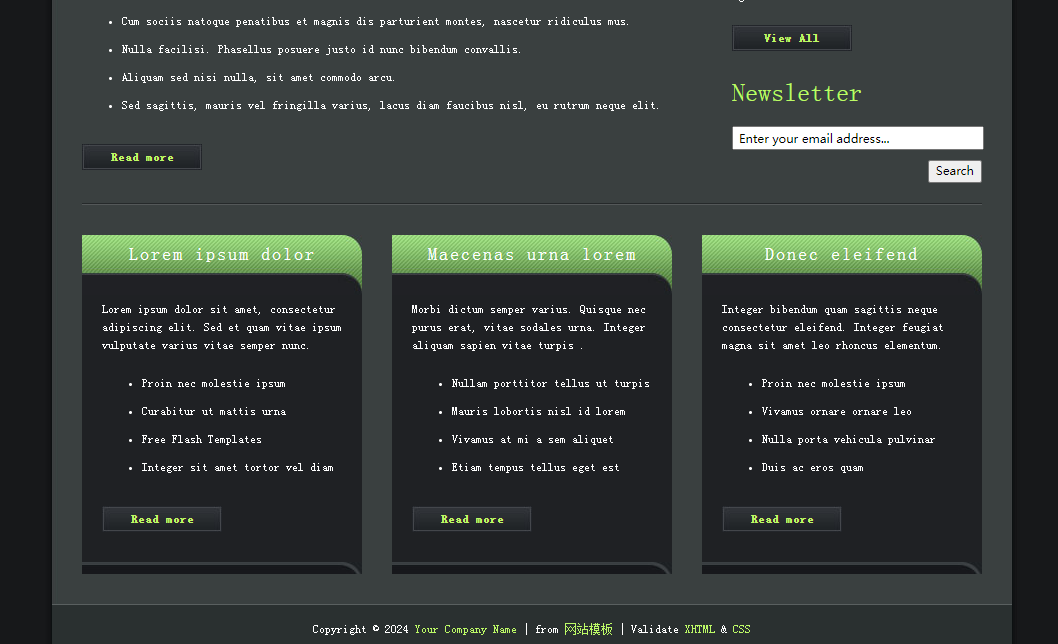
Task: Click the 'Nulla facilisi' bullet text
Action: (321, 49)
